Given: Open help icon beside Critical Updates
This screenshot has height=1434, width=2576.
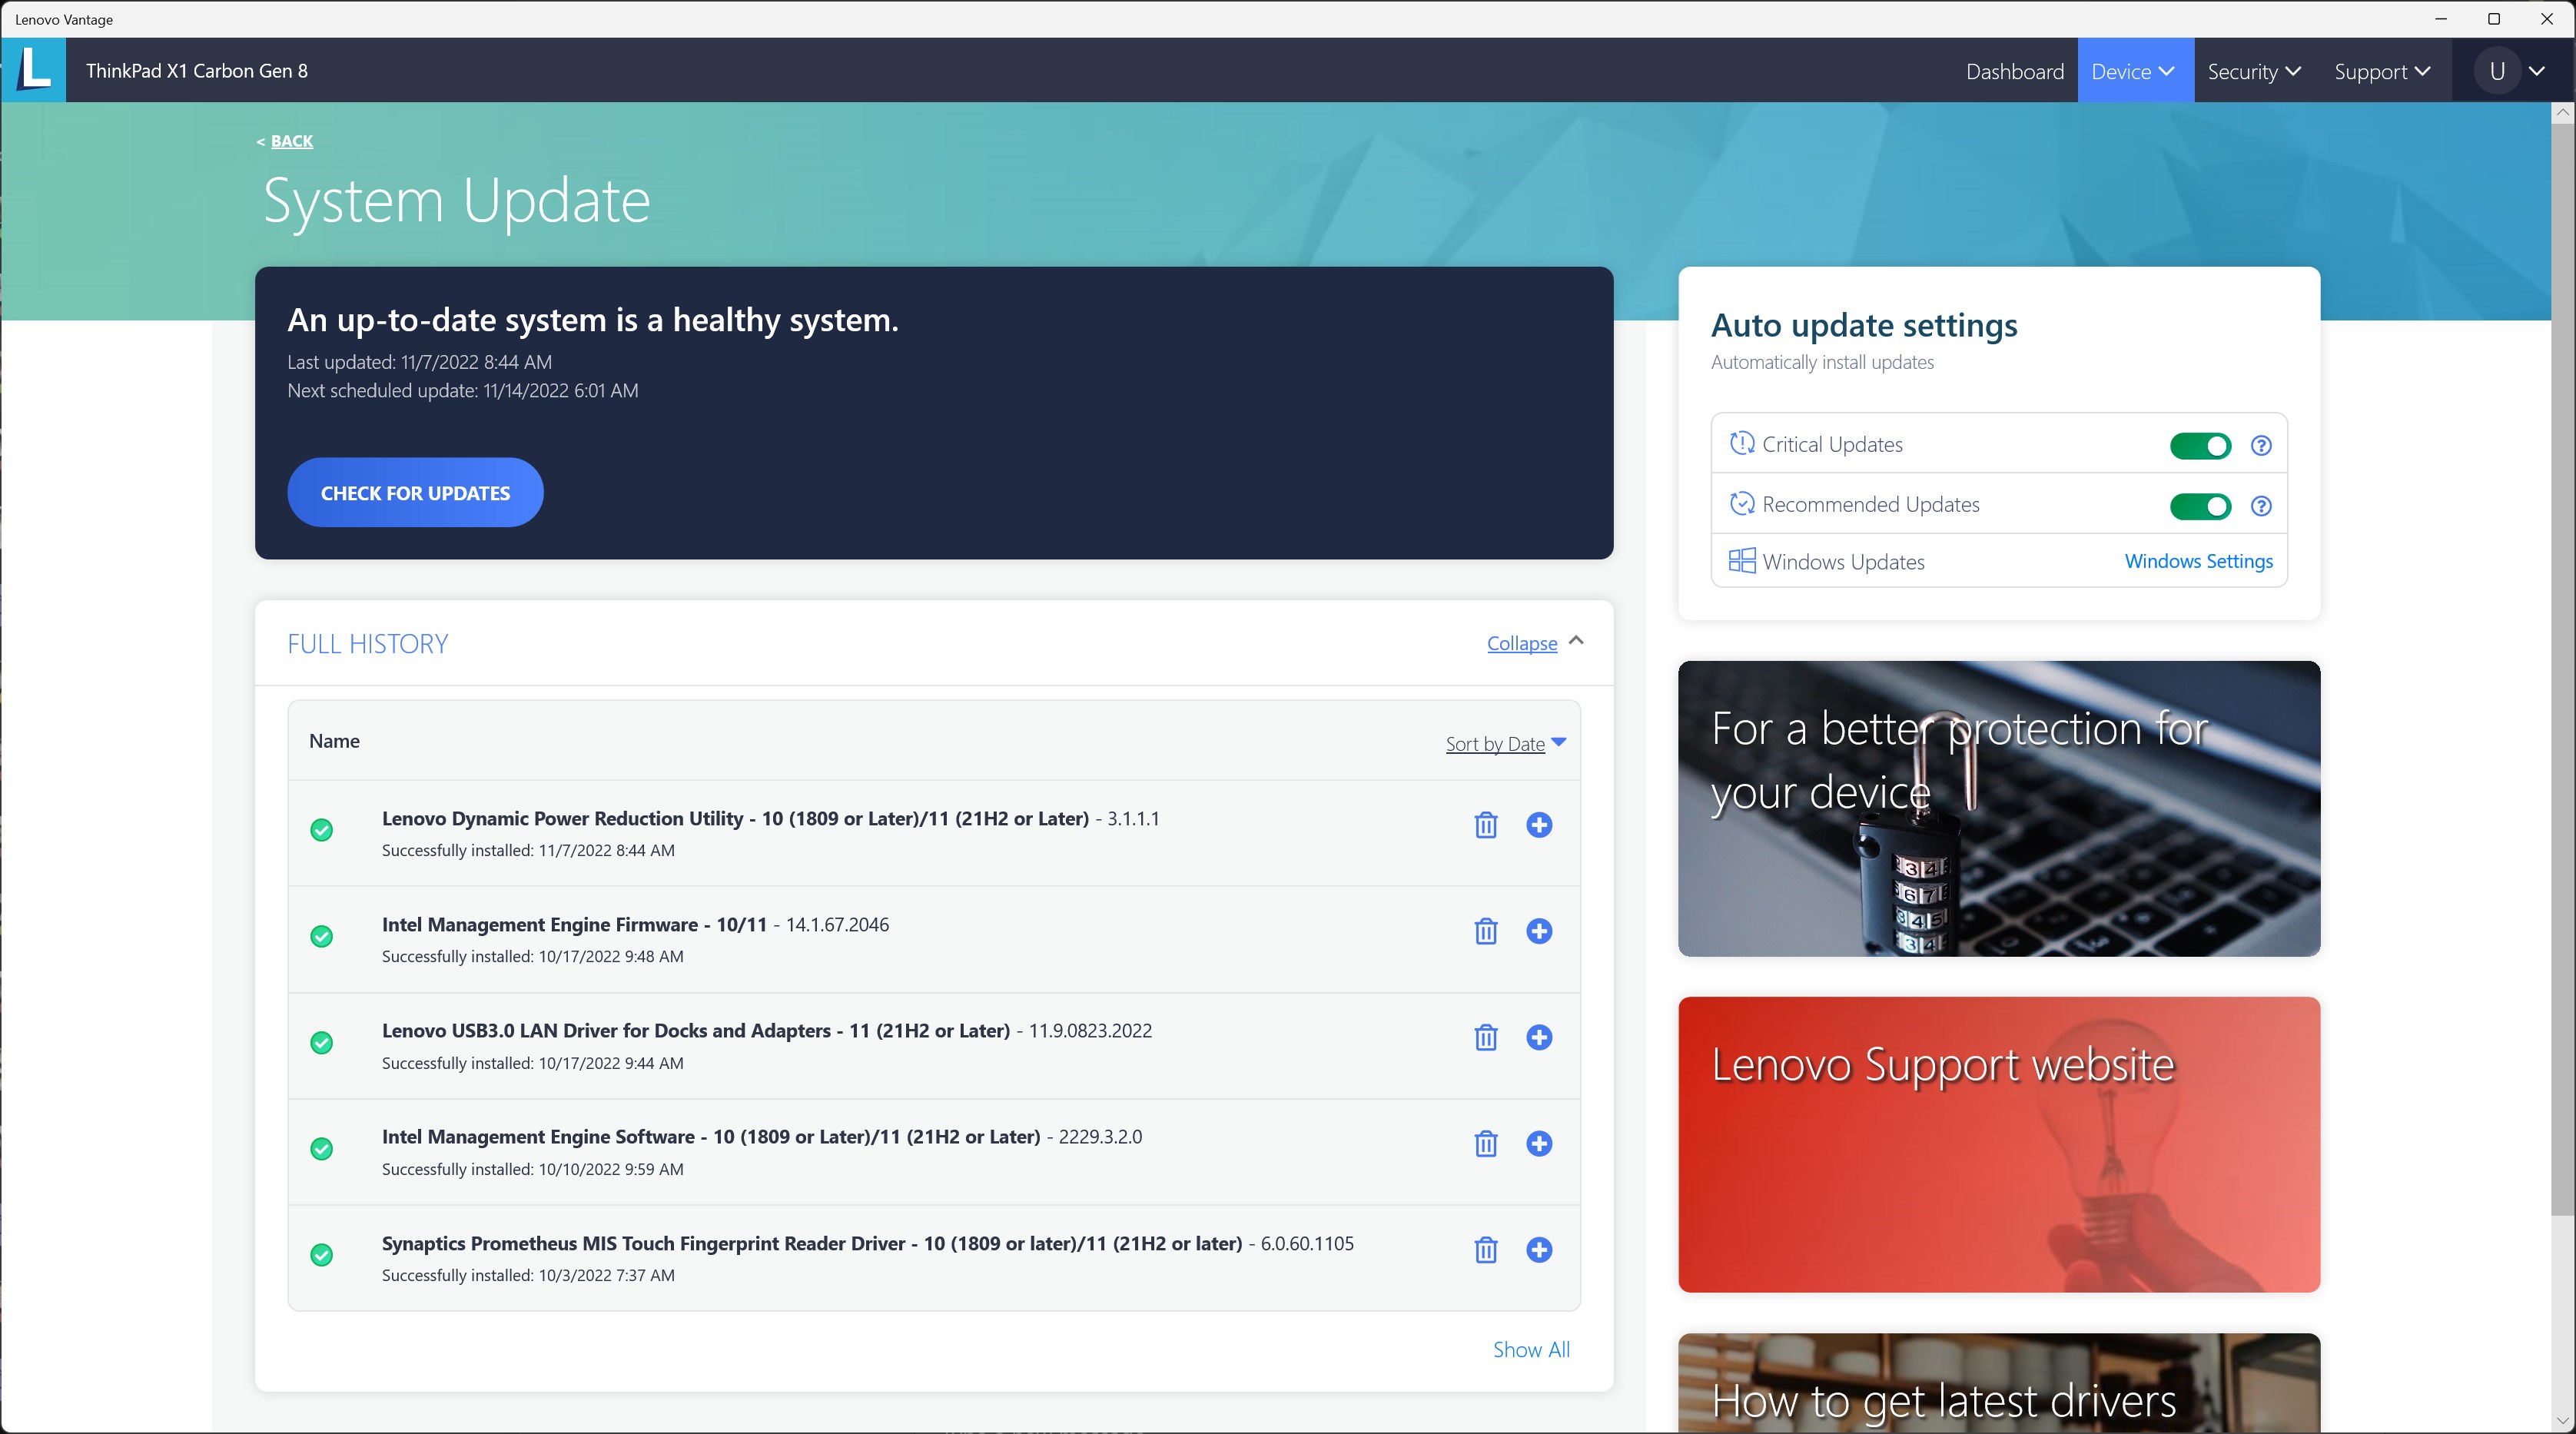Looking at the screenshot, I should coord(2260,446).
